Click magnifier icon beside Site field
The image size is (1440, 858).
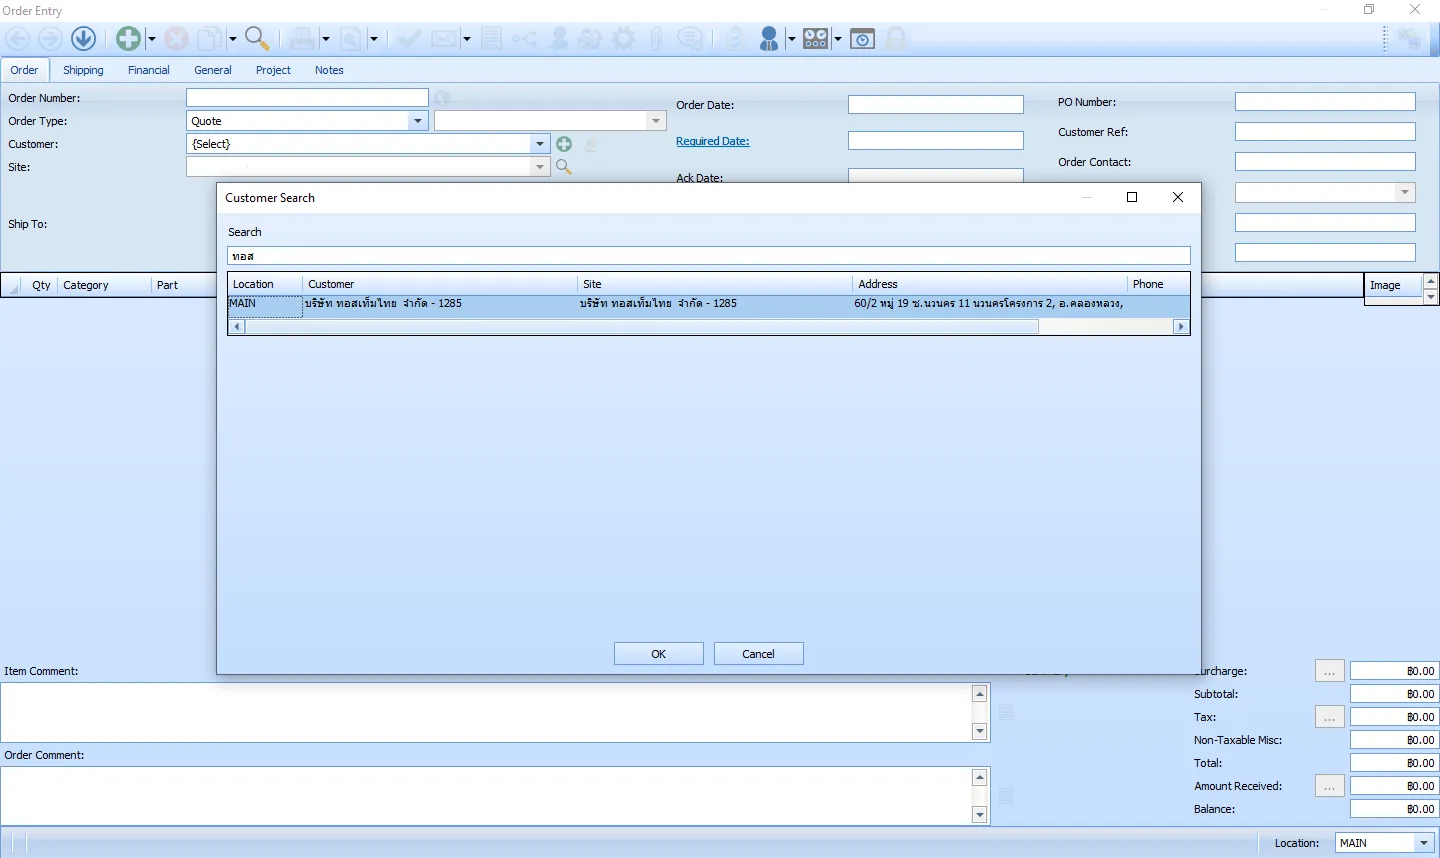(x=564, y=167)
